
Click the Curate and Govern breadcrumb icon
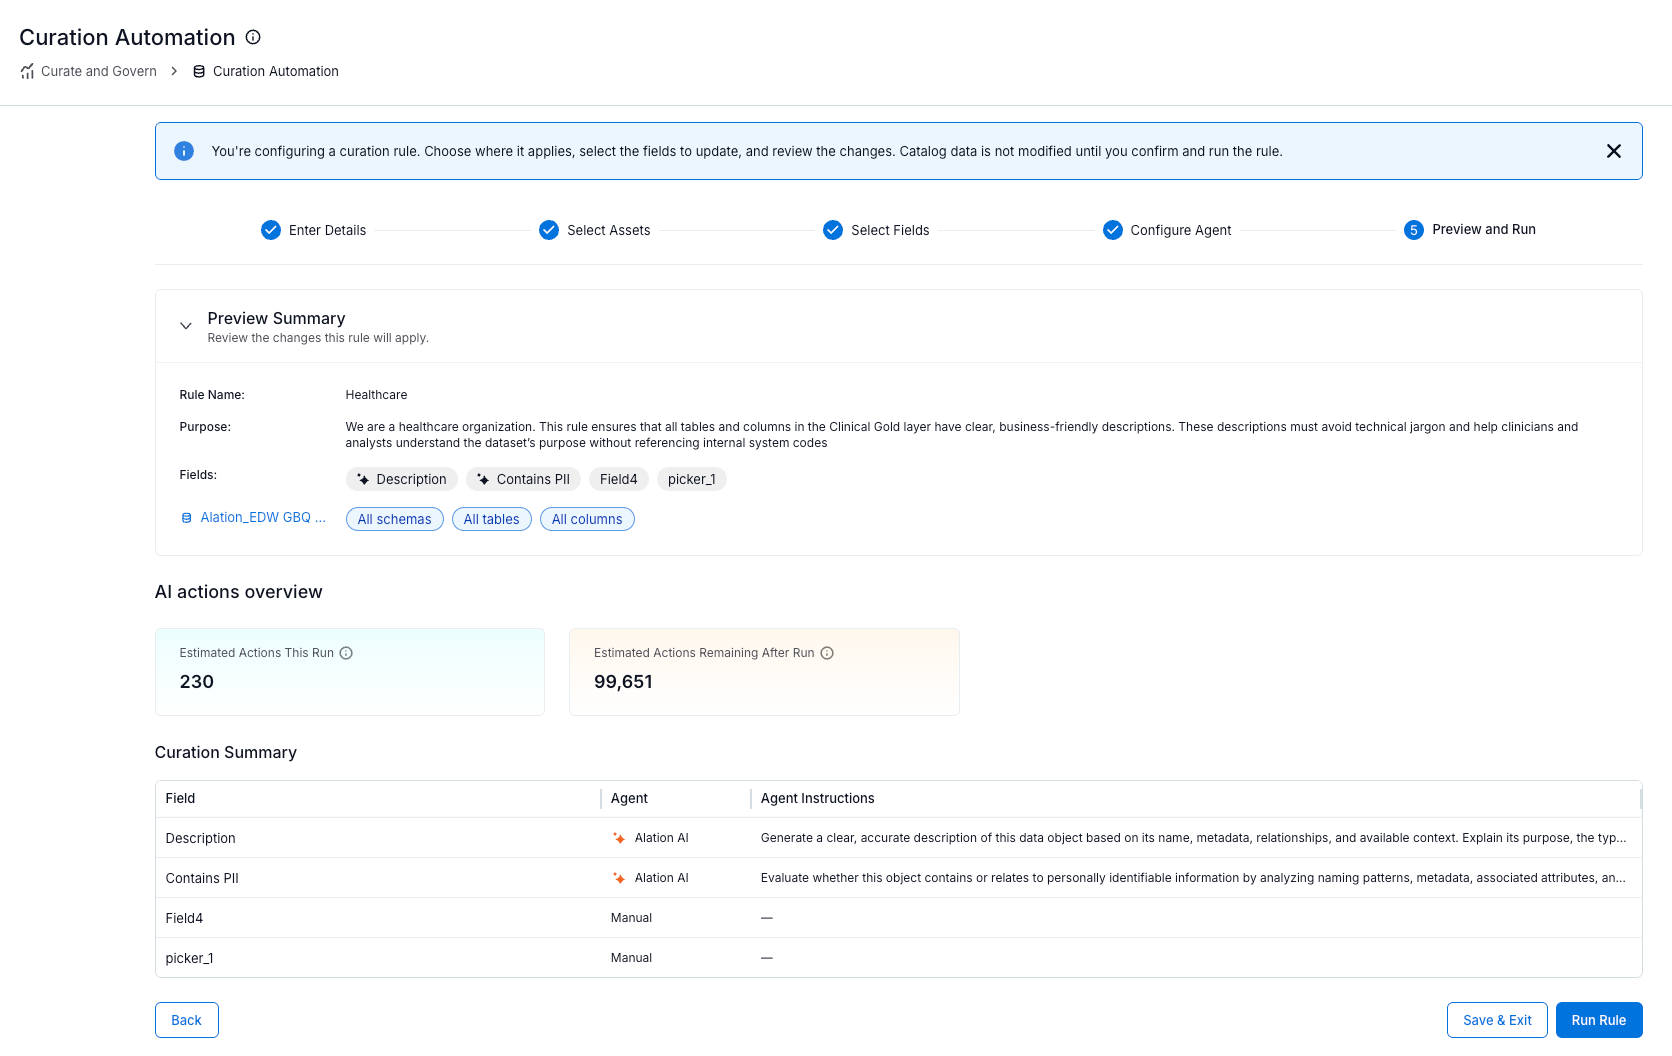coord(27,72)
